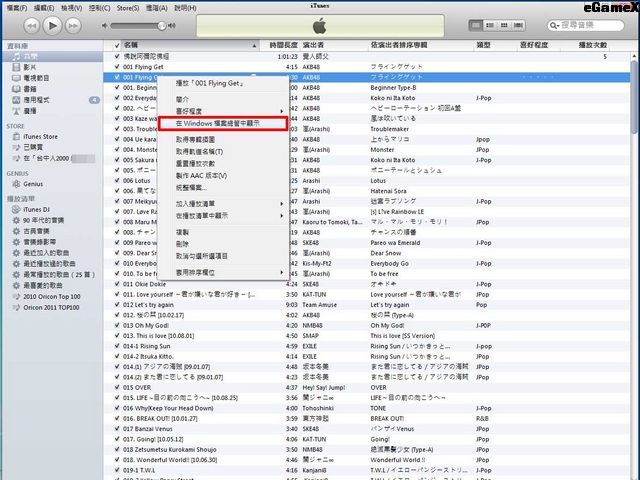Image resolution: width=640 pixels, height=480 pixels.
Task: Open the 控制(C) menu
Action: [x=99, y=8]
